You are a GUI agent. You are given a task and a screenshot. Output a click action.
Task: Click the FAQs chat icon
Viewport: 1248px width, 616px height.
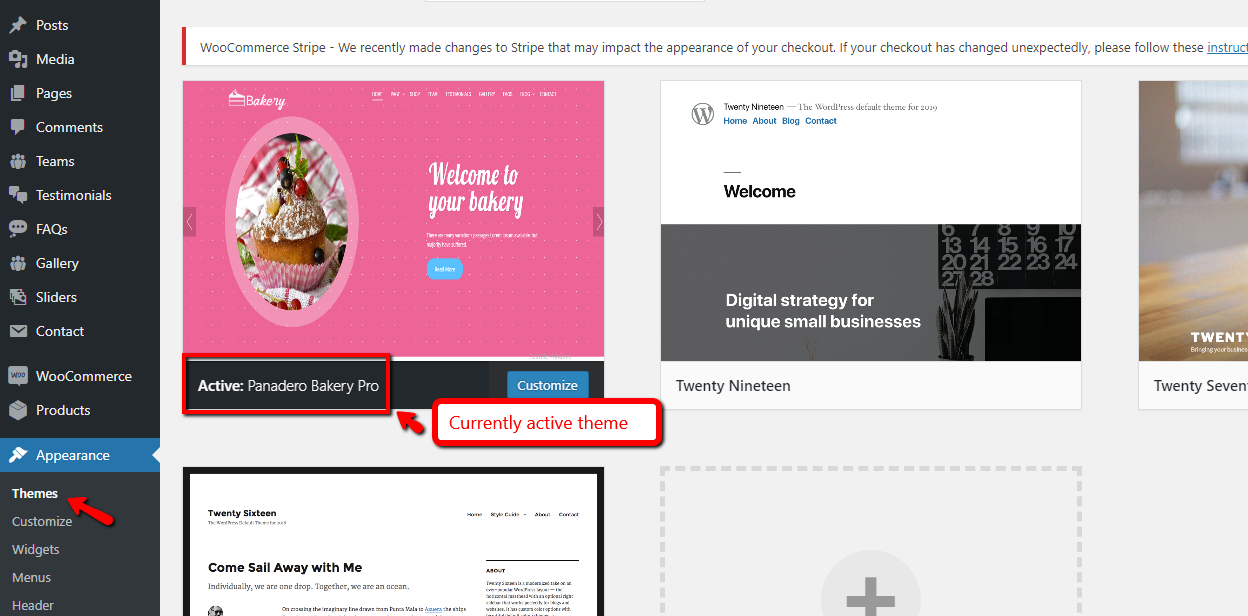(18, 229)
